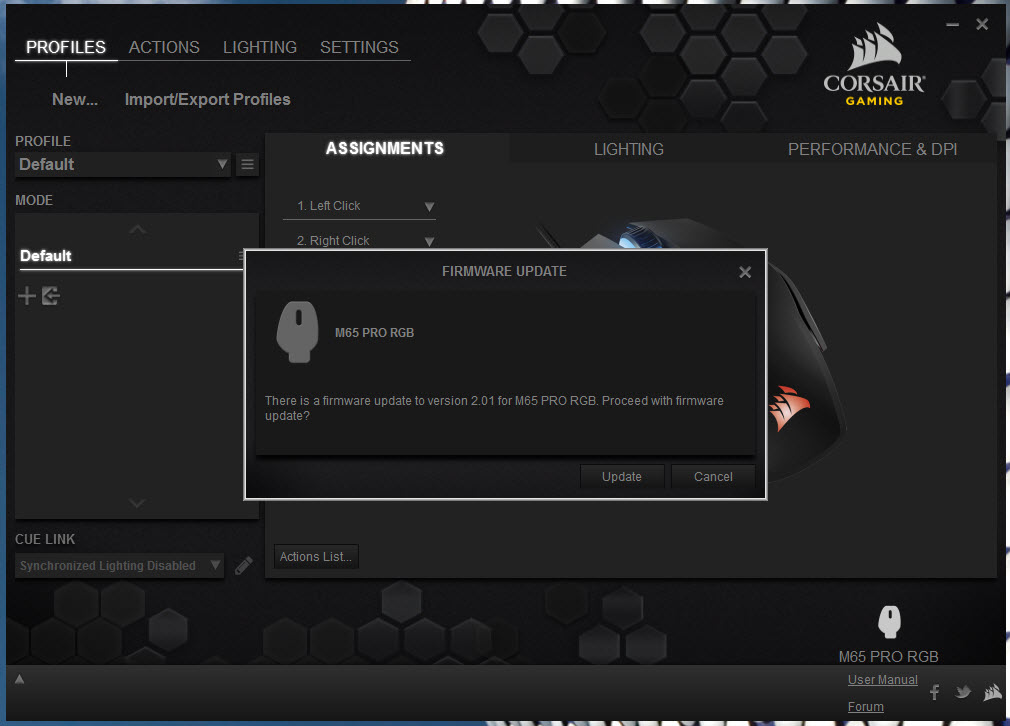Open the Forum link
The width and height of the screenshot is (1010, 726).
[x=865, y=707]
